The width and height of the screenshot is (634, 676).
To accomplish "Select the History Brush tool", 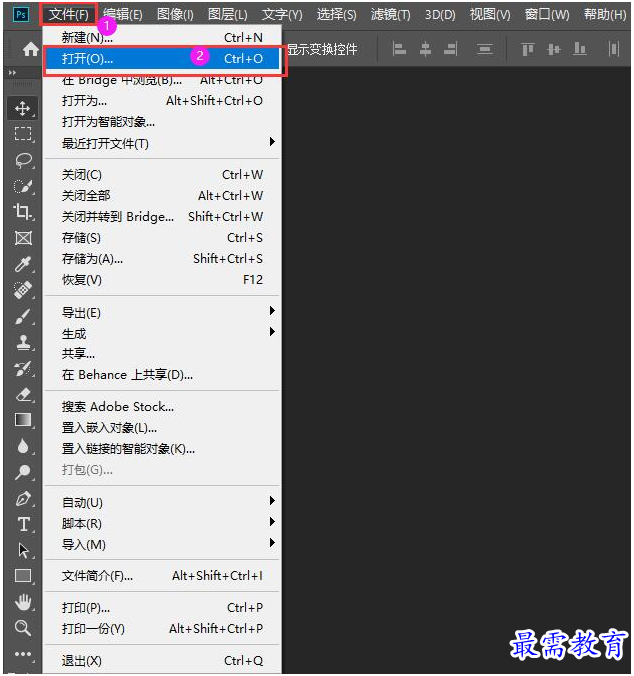I will point(23,368).
